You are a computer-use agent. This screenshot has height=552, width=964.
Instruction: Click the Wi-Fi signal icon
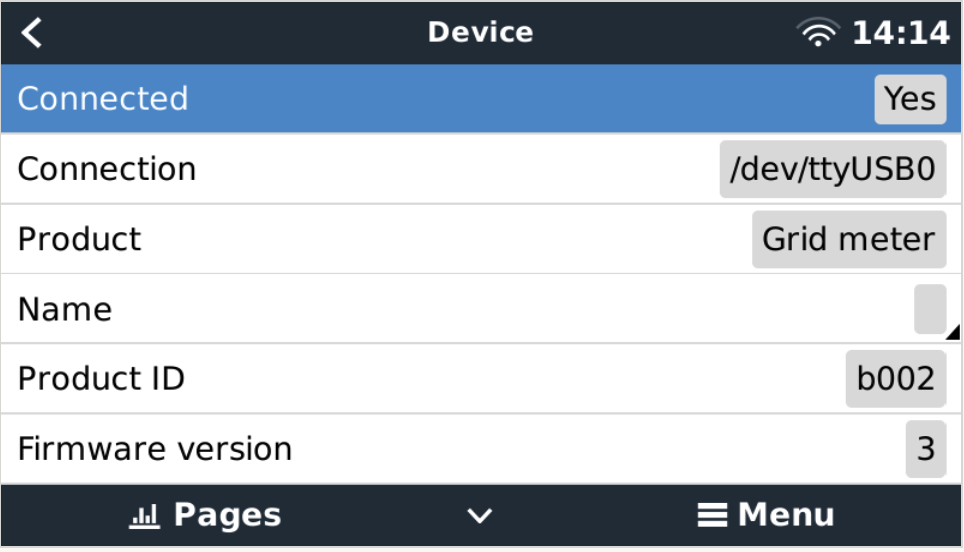[818, 34]
